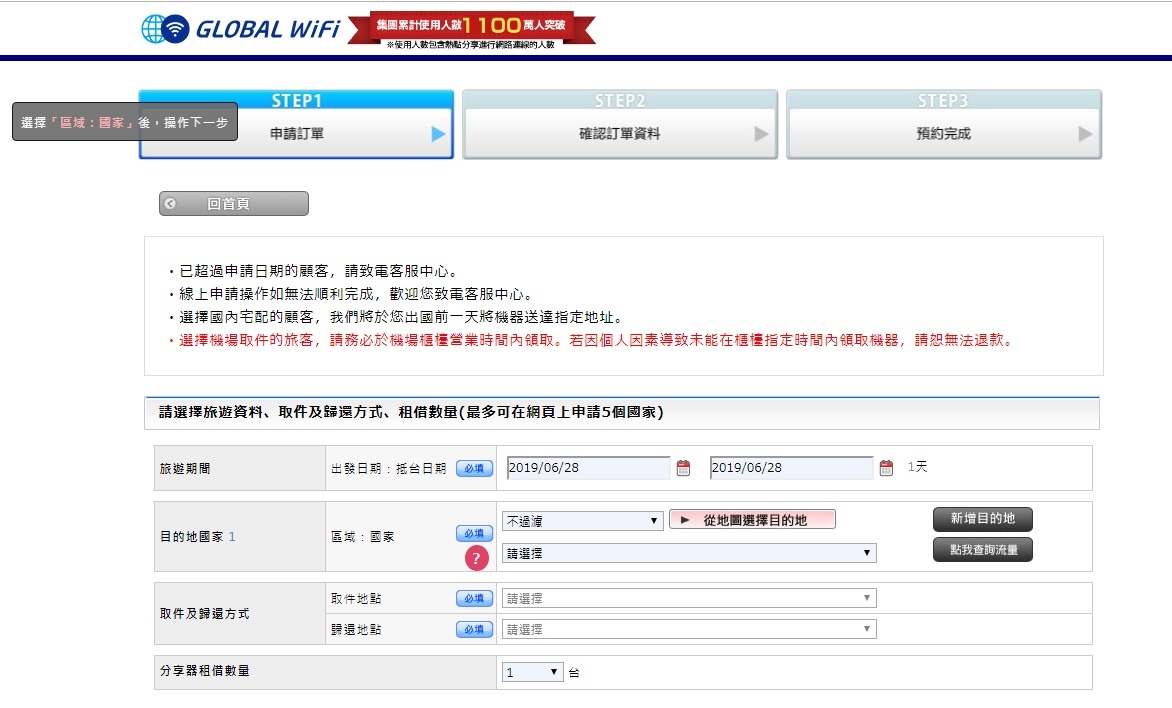This screenshot has height=708, width=1172.
Task: Open the 取件地點 pickup location dropdown
Action: tap(689, 598)
